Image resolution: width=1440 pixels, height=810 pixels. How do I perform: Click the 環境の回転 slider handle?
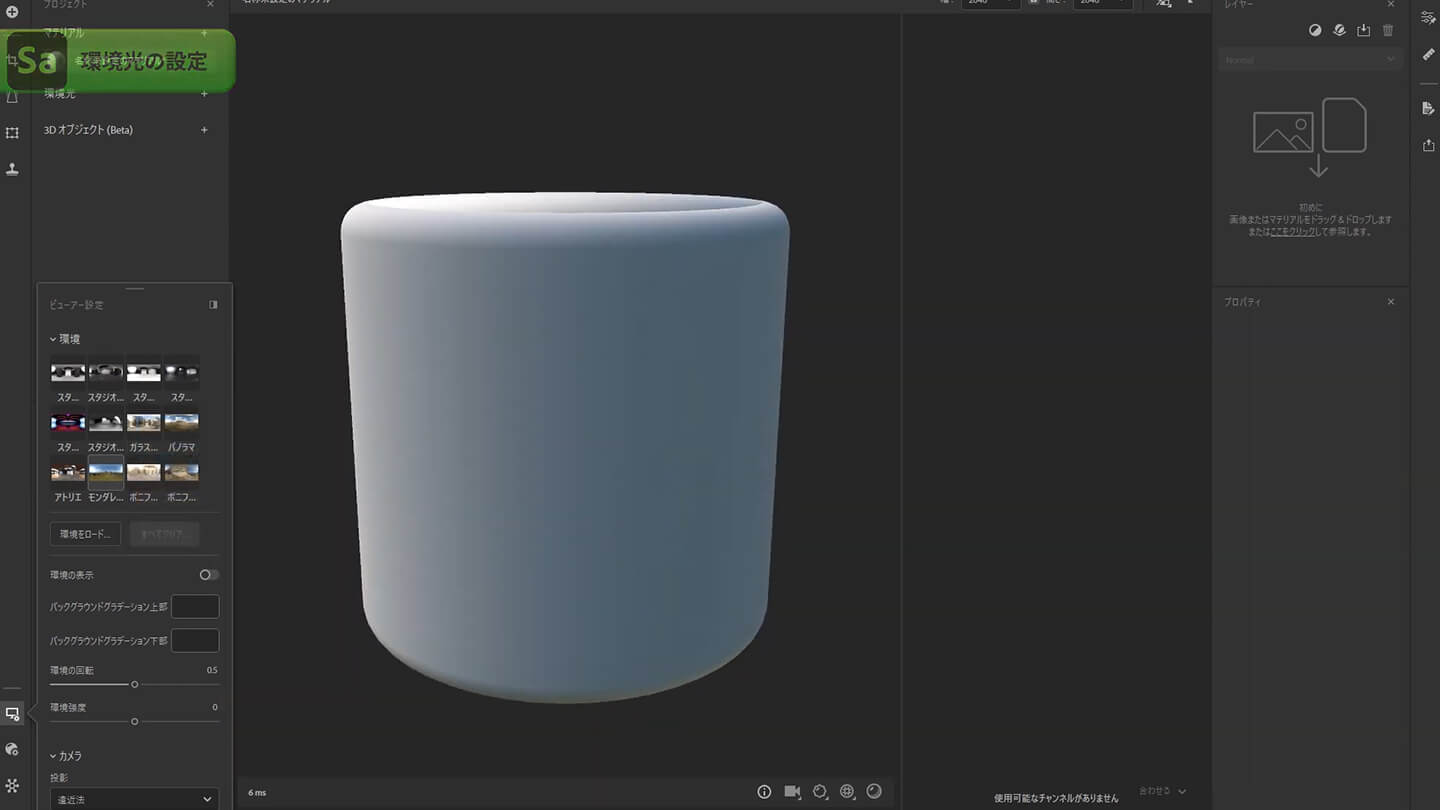pyautogui.click(x=134, y=685)
